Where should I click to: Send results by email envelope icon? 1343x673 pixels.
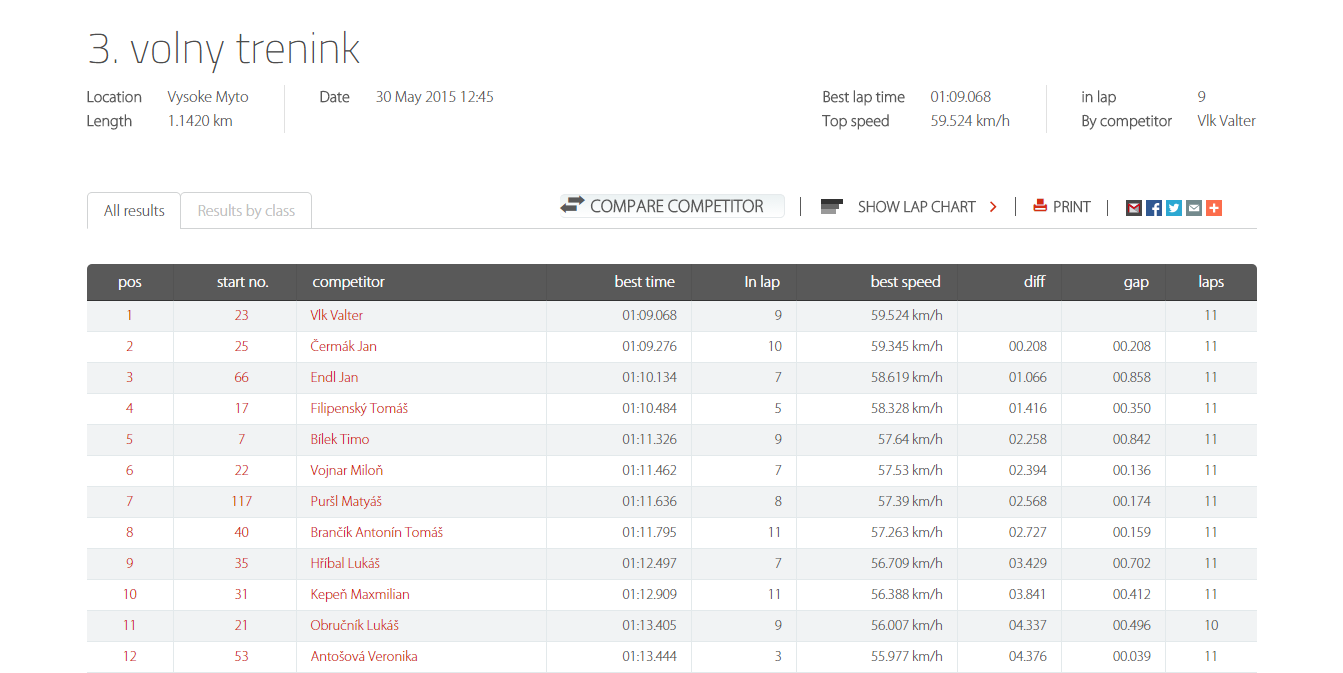[1194, 208]
